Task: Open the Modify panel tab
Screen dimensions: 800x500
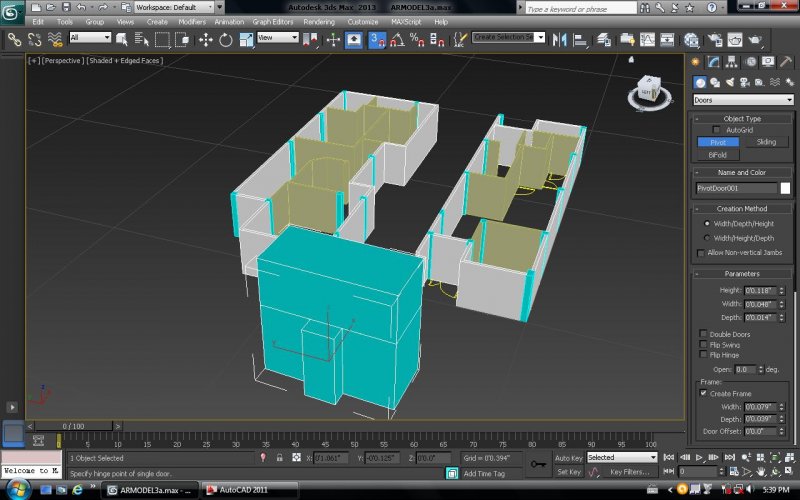Action: pos(714,62)
